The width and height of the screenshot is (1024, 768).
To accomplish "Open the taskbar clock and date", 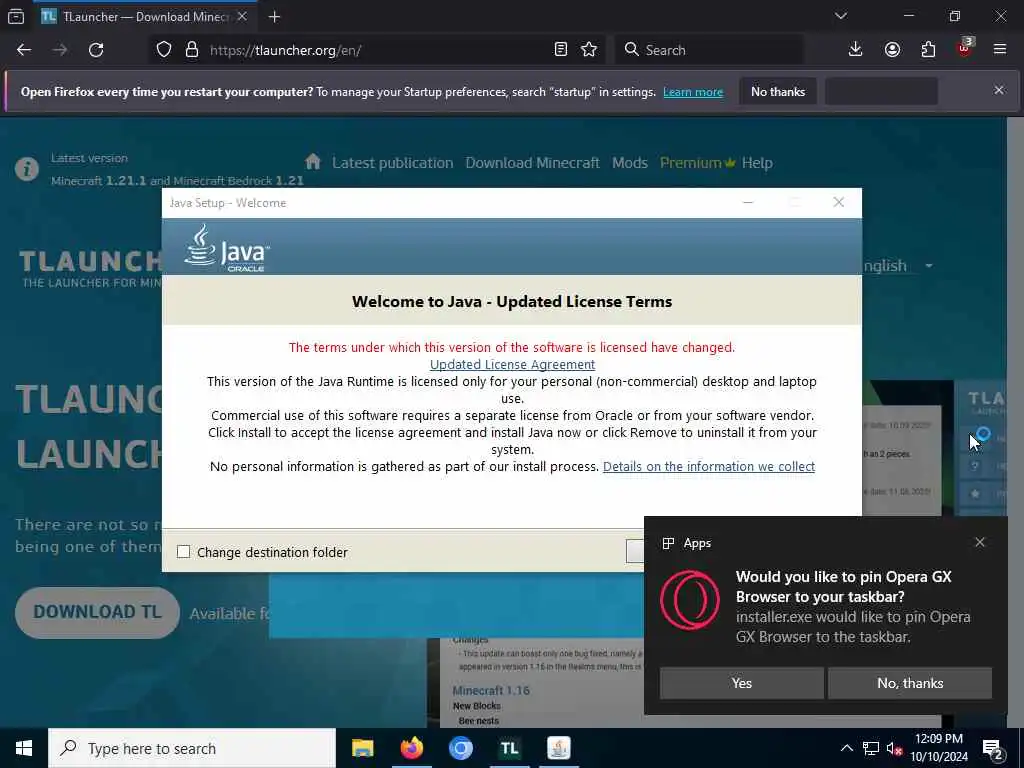I will click(939, 748).
